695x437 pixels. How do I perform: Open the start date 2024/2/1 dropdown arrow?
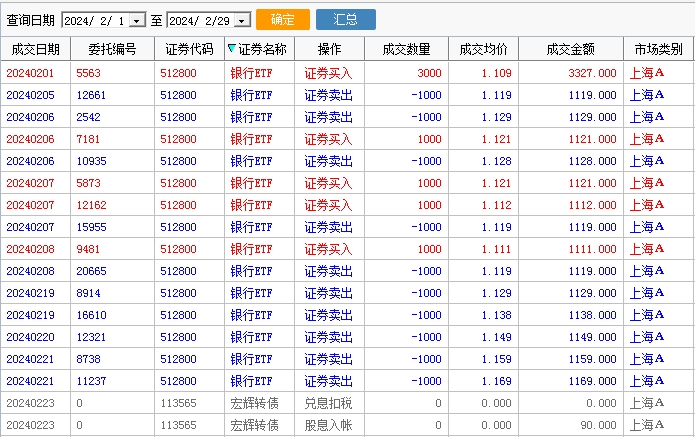138,20
